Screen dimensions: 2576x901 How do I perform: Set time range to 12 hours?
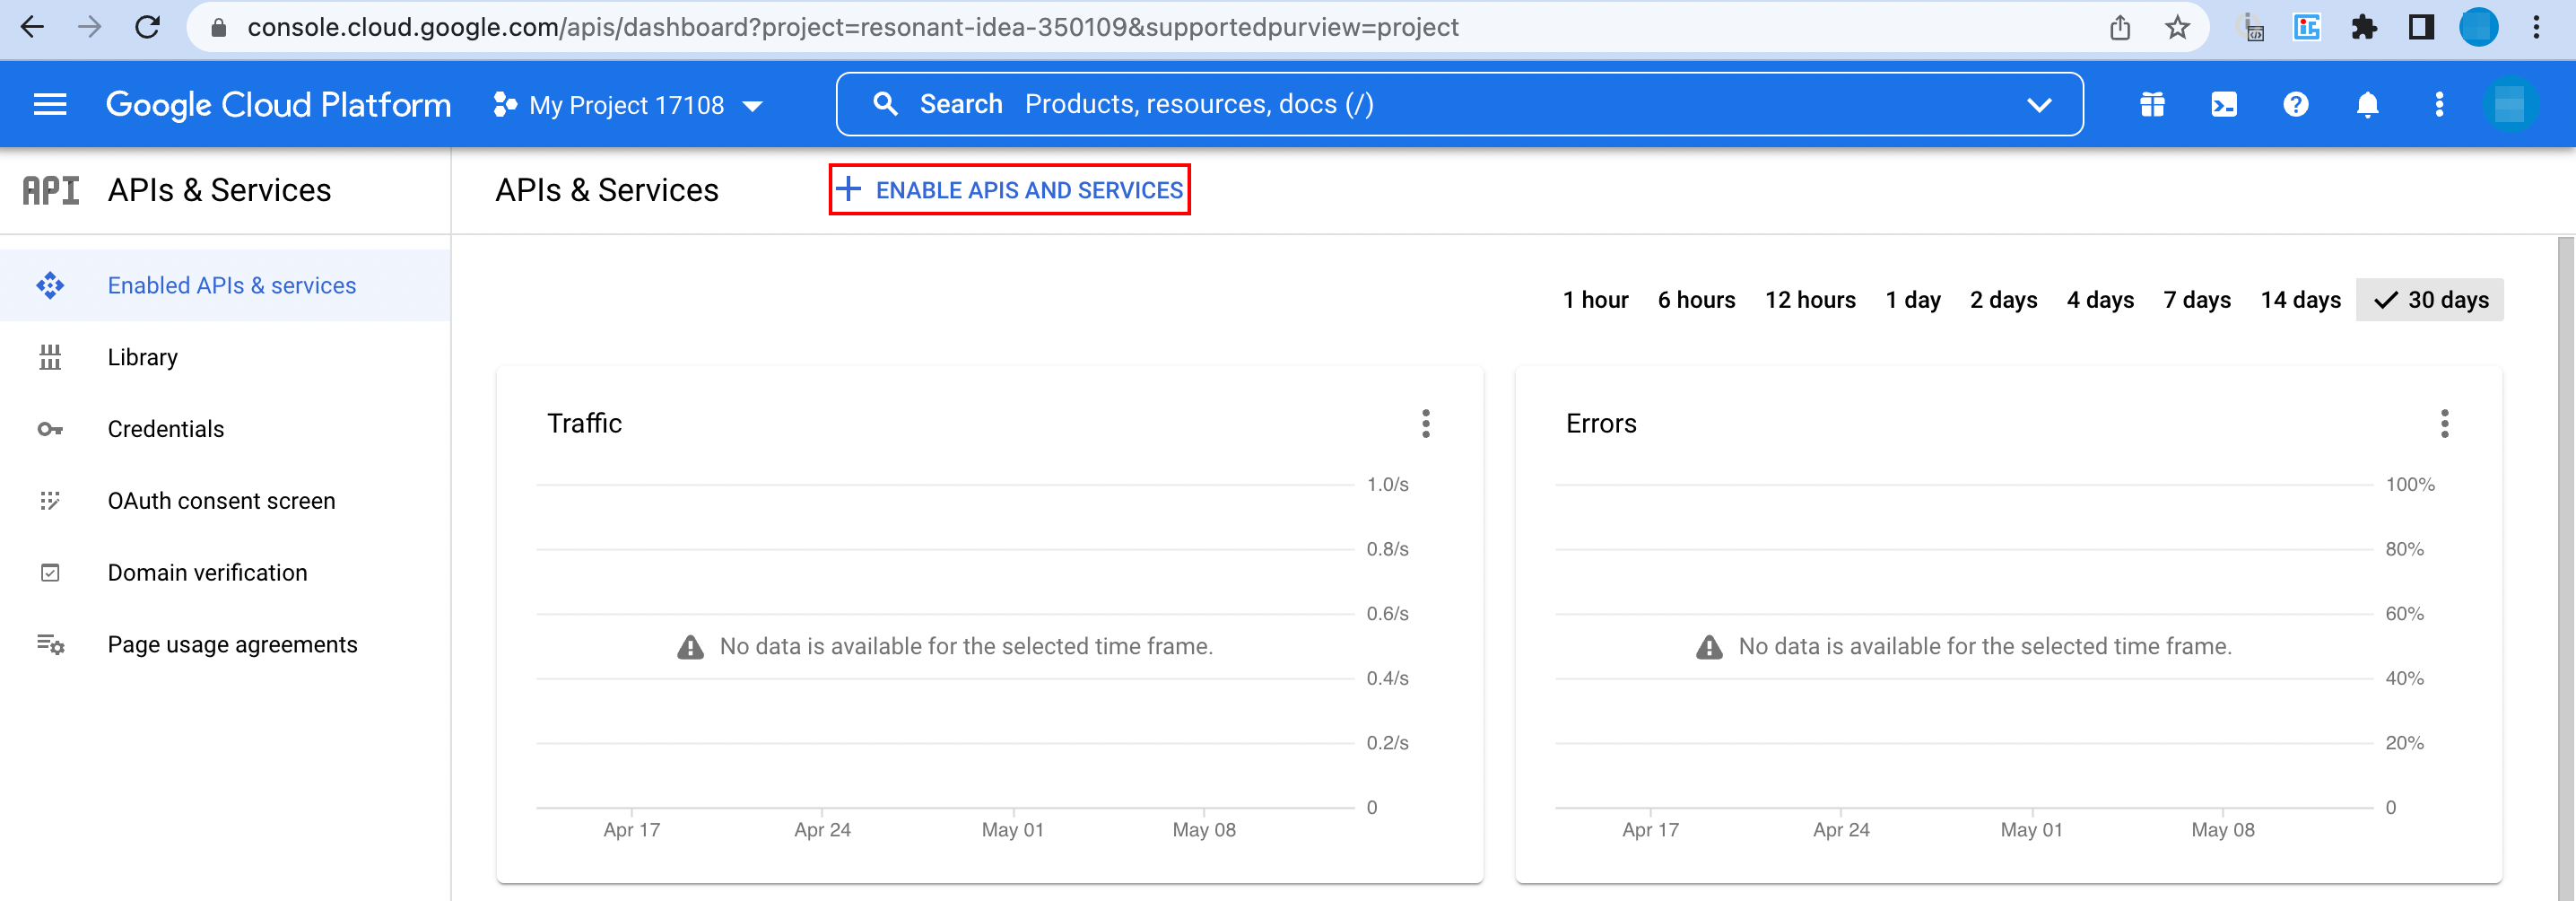coord(1810,300)
